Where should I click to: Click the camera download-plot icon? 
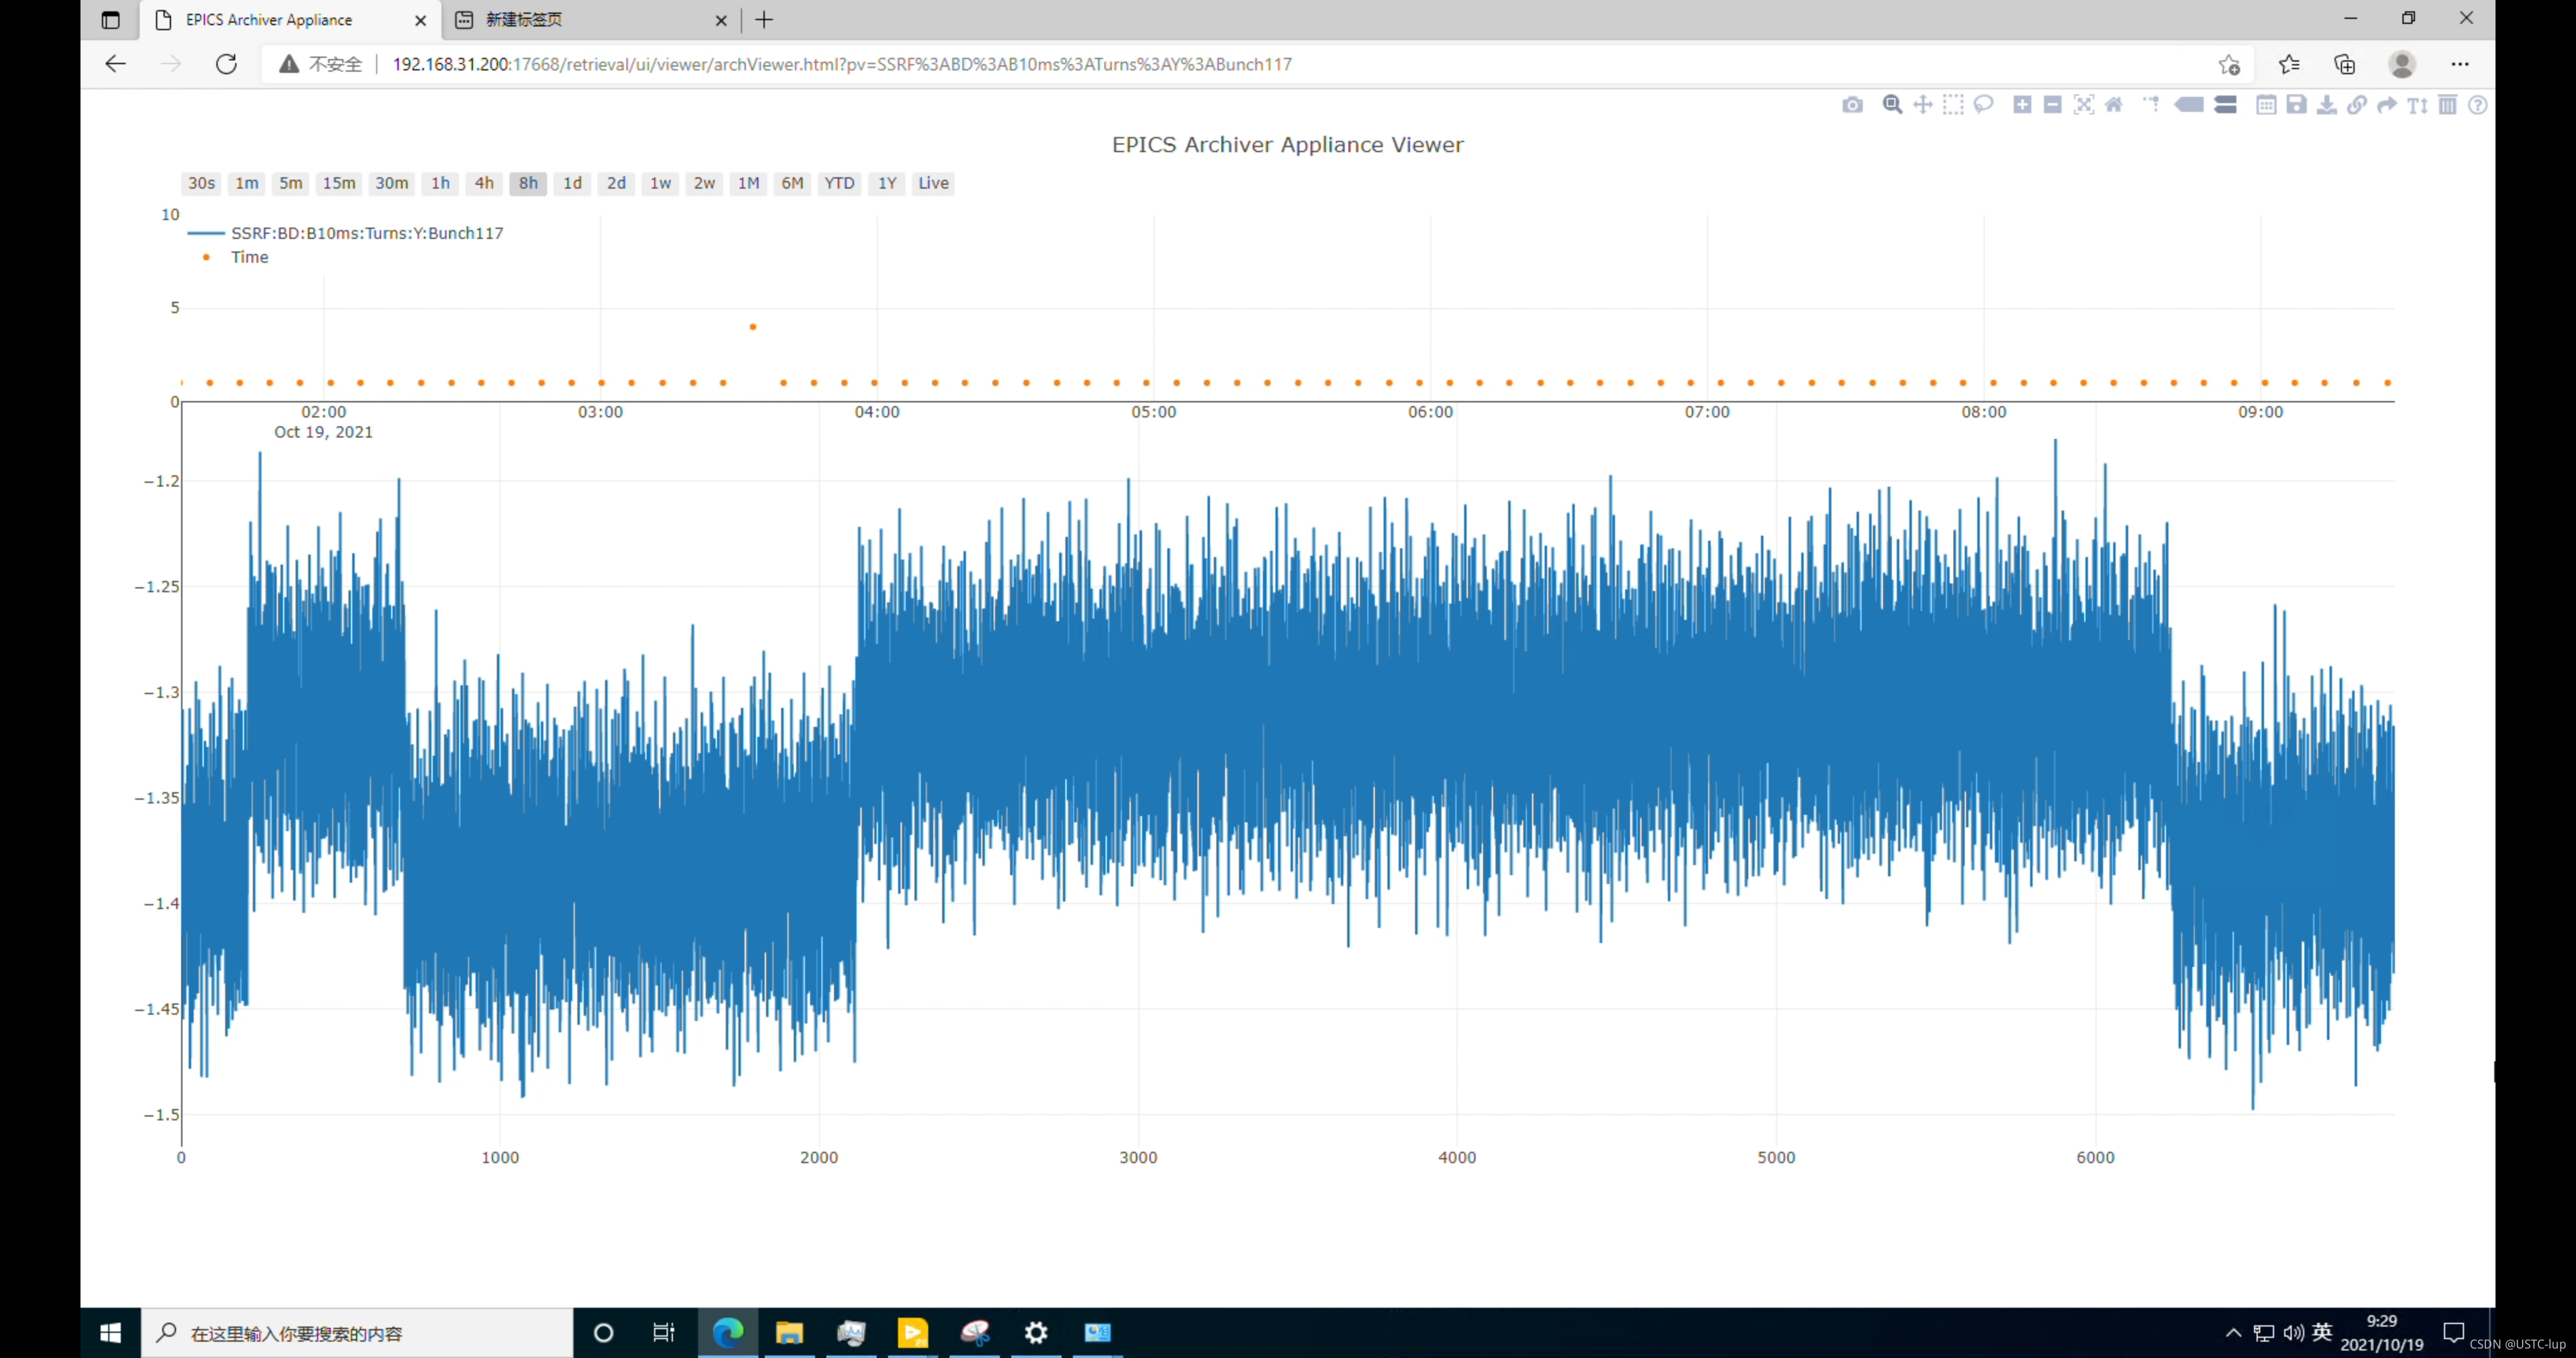click(1852, 105)
